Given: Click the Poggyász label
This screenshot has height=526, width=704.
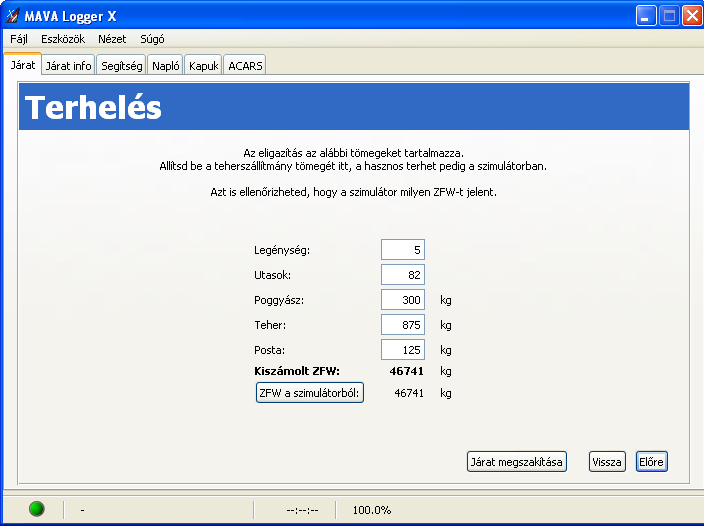Looking at the screenshot, I should point(279,300).
